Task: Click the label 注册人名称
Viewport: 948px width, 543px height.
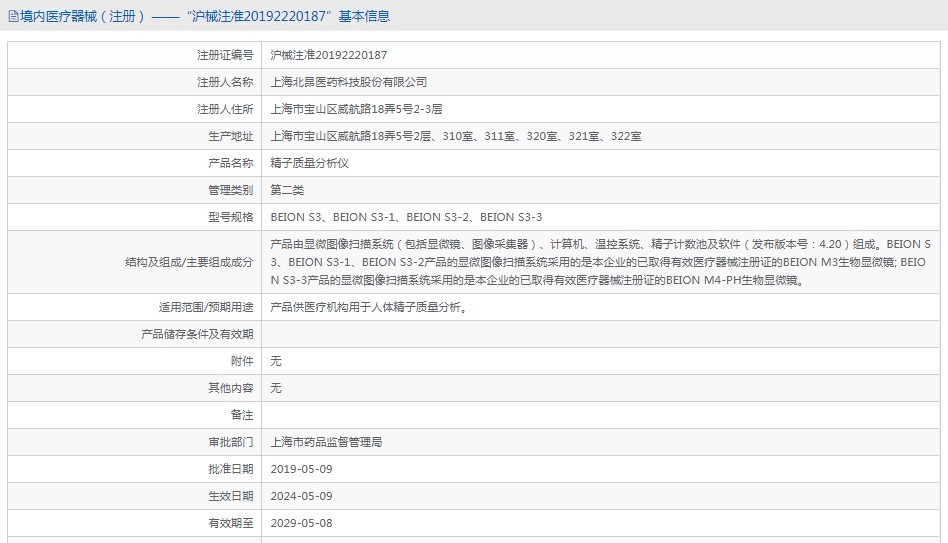Action: [x=225, y=82]
